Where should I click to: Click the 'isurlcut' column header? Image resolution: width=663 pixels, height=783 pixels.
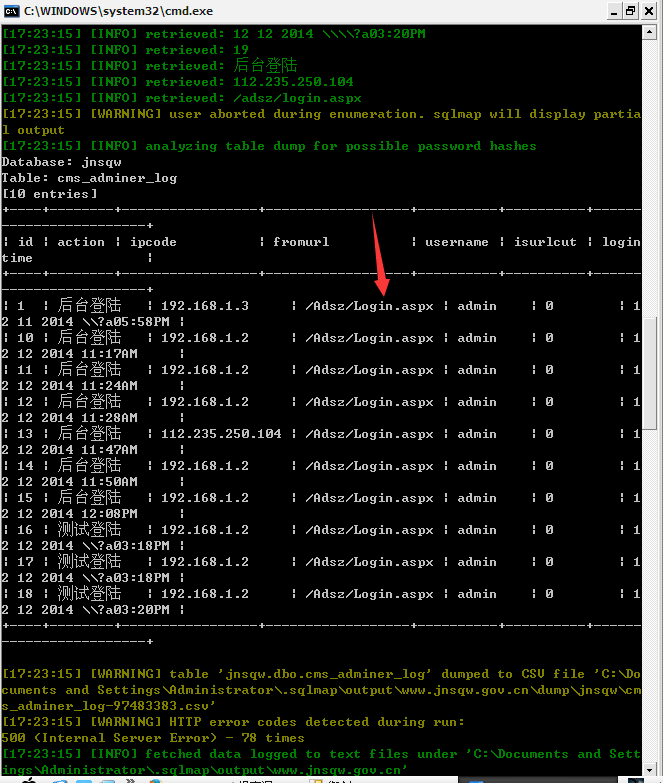[545, 242]
